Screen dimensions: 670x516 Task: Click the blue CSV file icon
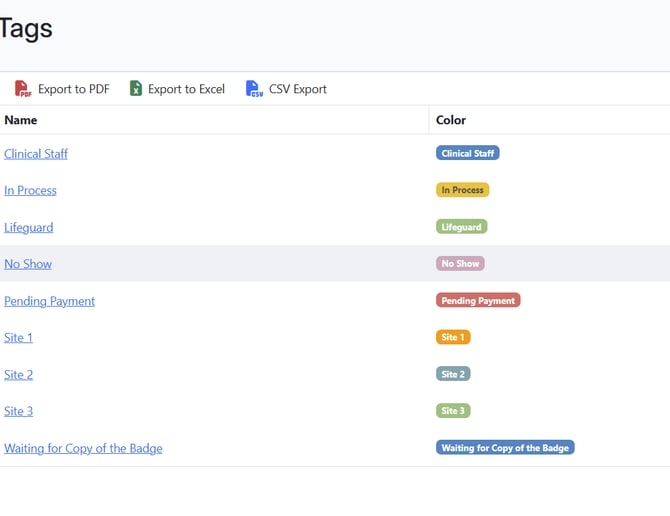tap(254, 88)
